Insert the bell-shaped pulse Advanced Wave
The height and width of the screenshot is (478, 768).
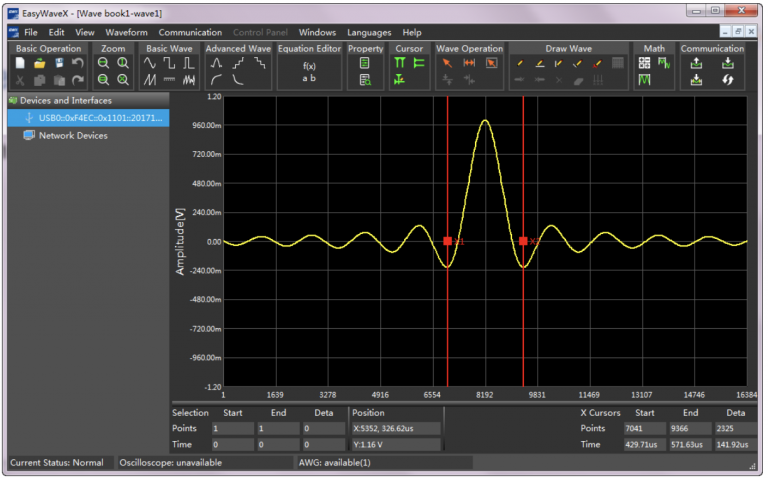(216, 63)
